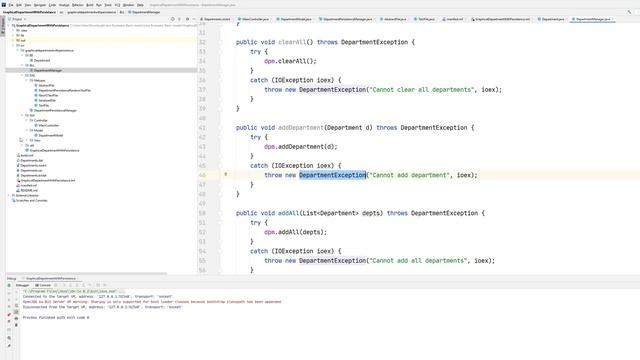Click "Cannot add all departments" string

coord(417,260)
